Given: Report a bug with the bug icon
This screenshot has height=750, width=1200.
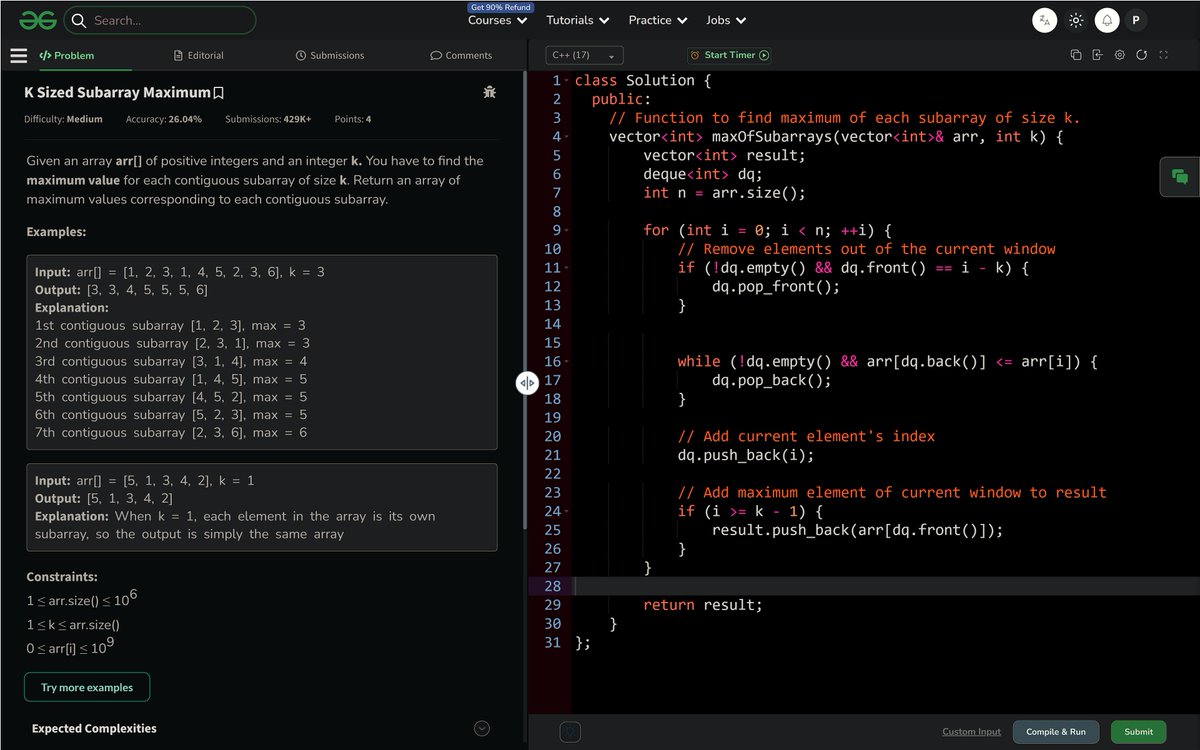Looking at the screenshot, I should tap(488, 92).
